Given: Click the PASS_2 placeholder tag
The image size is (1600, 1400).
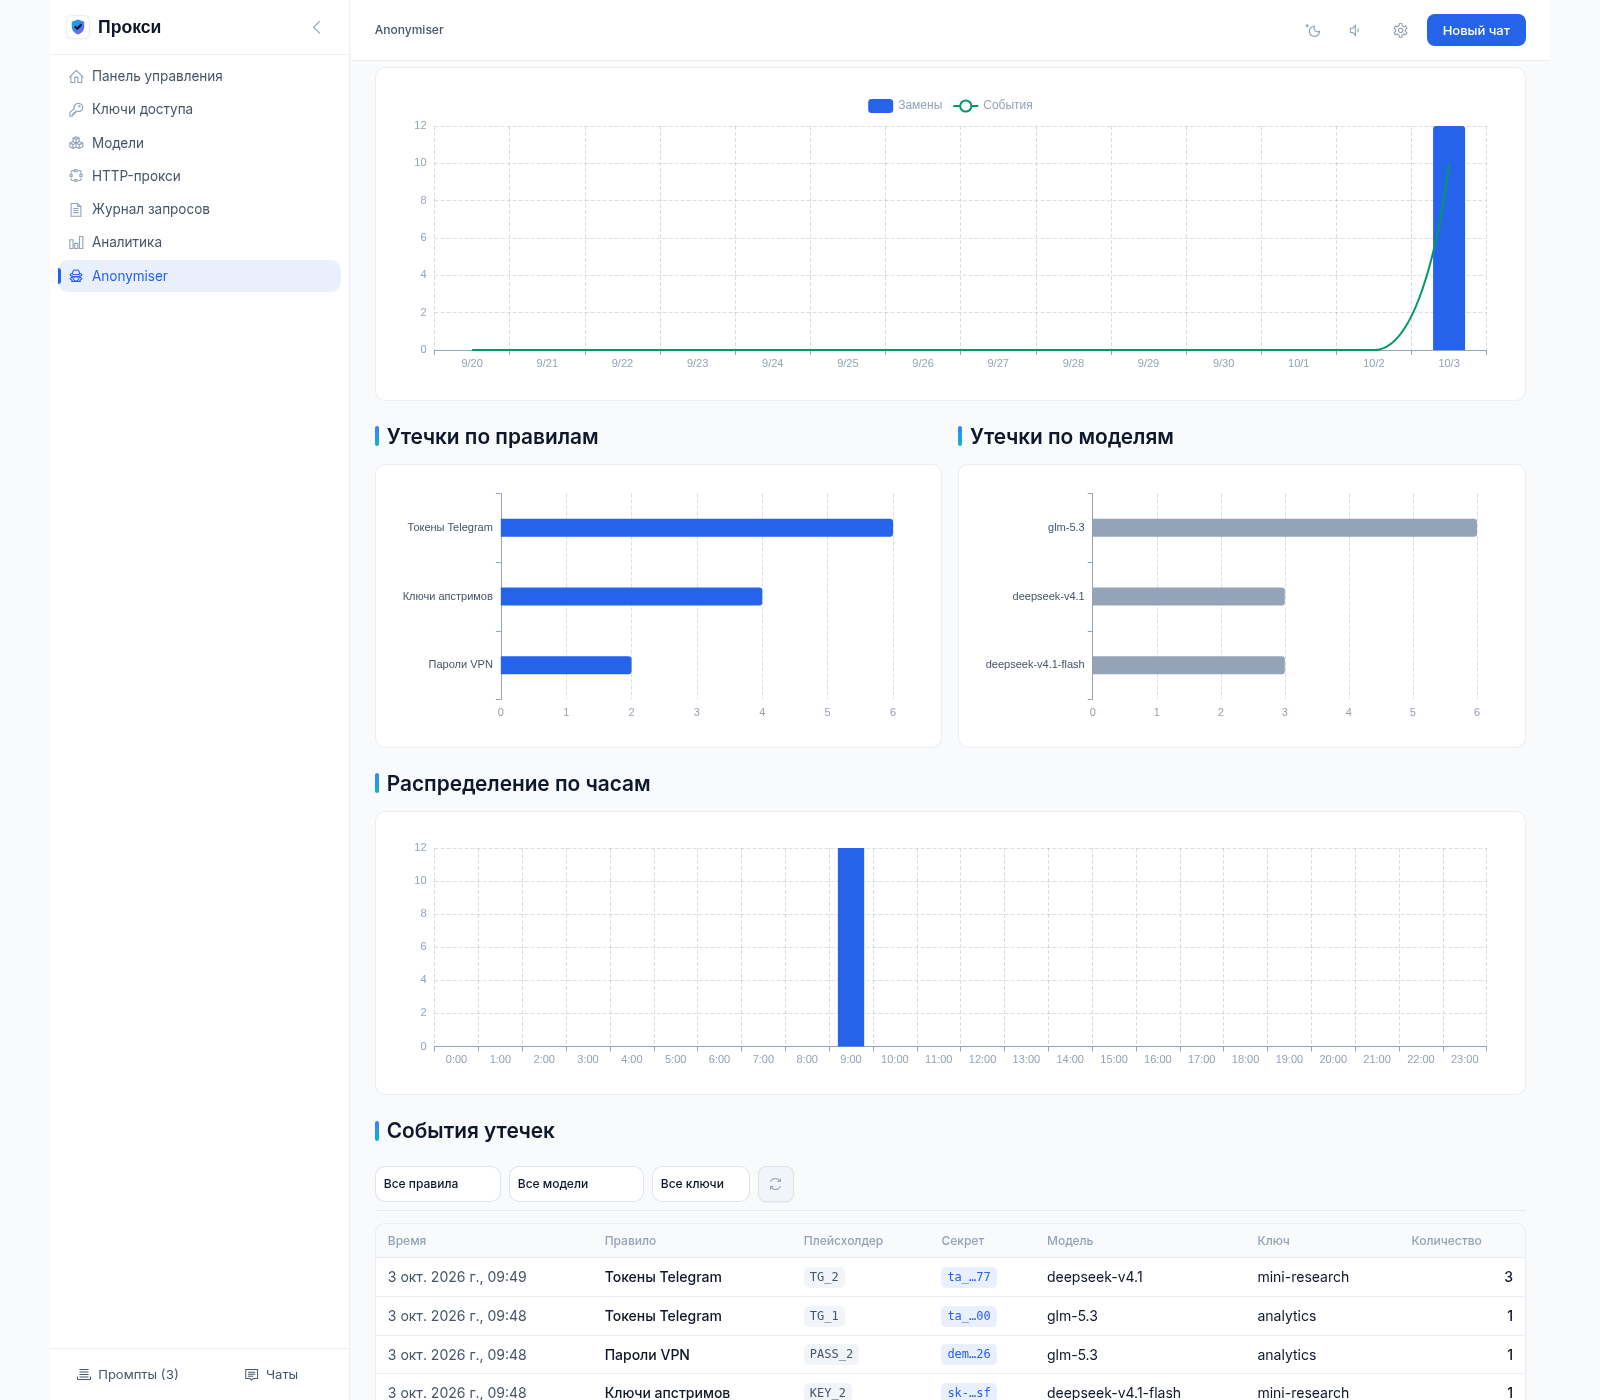Looking at the screenshot, I should point(831,1355).
